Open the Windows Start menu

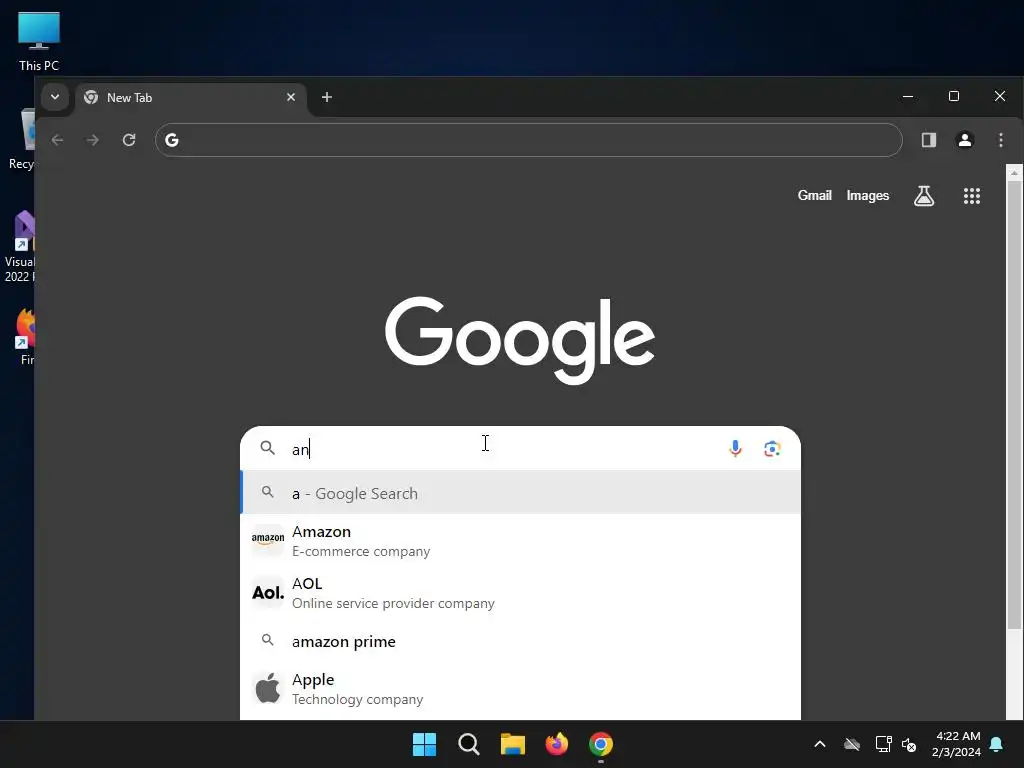424,744
